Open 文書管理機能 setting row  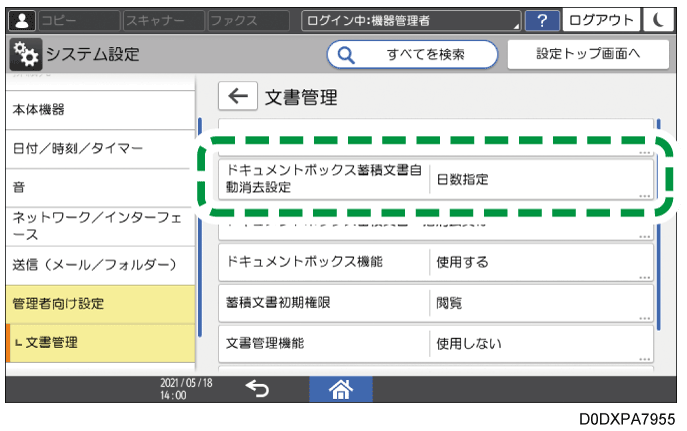[436, 343]
